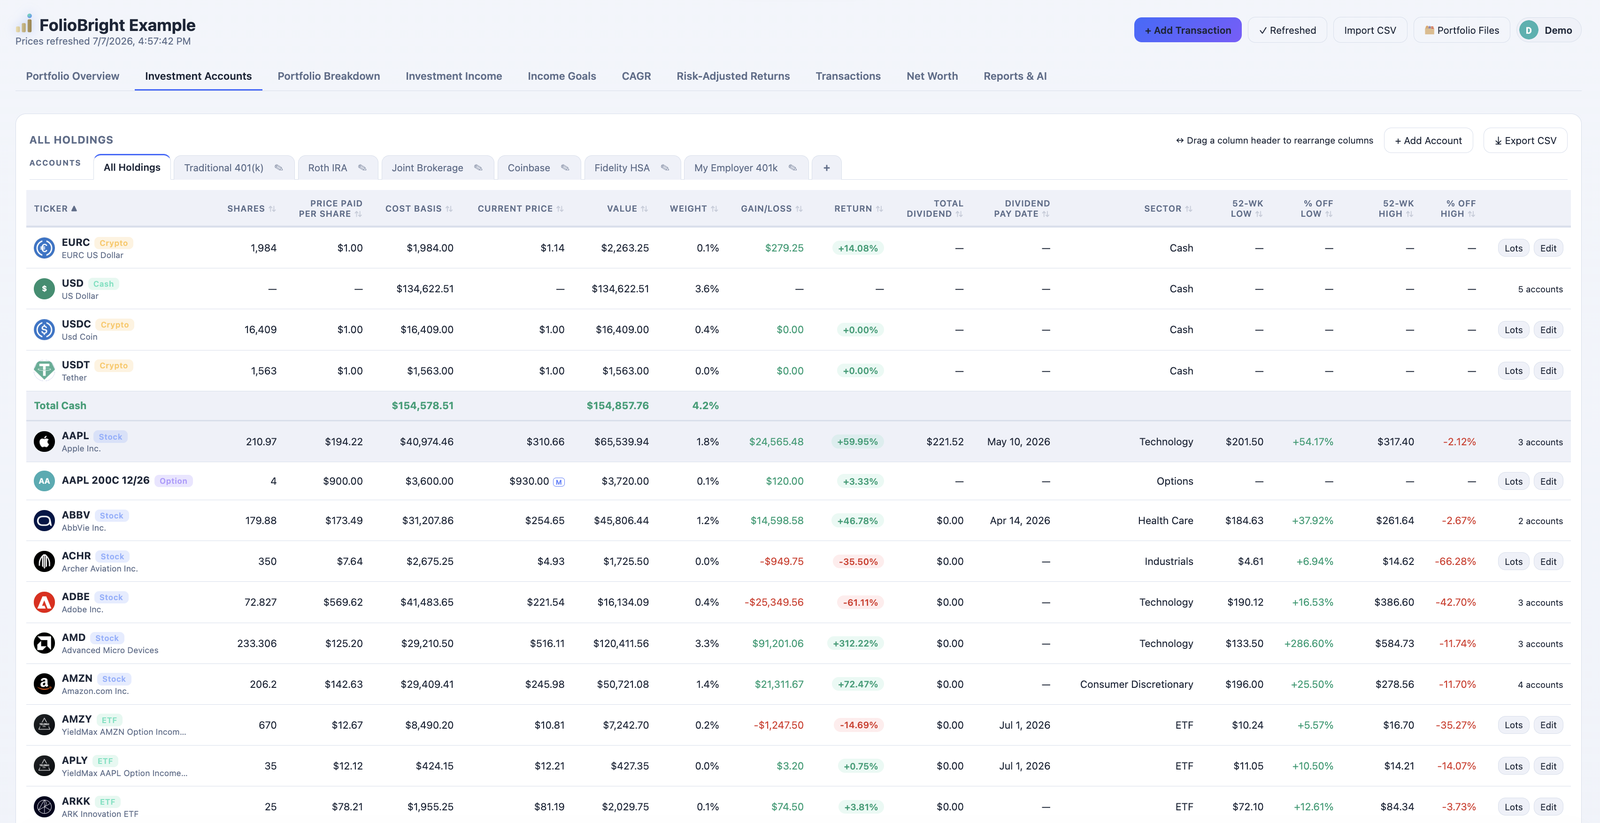Screen dimensions: 1600x823
Task: Click the EURC coin logo
Action: point(44,248)
